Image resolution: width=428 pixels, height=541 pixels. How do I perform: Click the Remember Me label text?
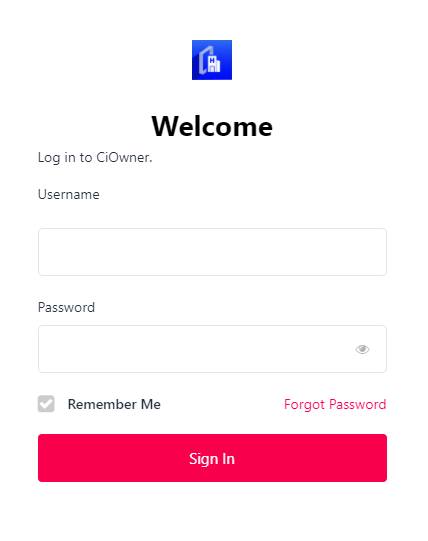(x=114, y=404)
